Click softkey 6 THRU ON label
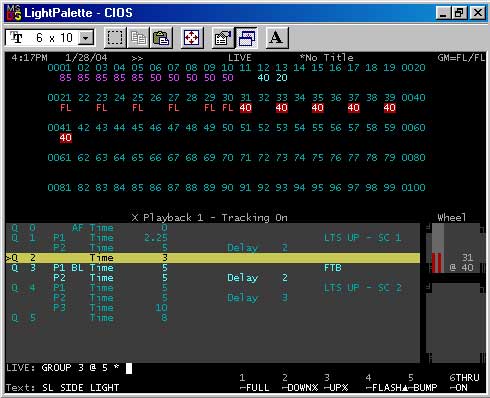490x398 pixels. point(464,383)
